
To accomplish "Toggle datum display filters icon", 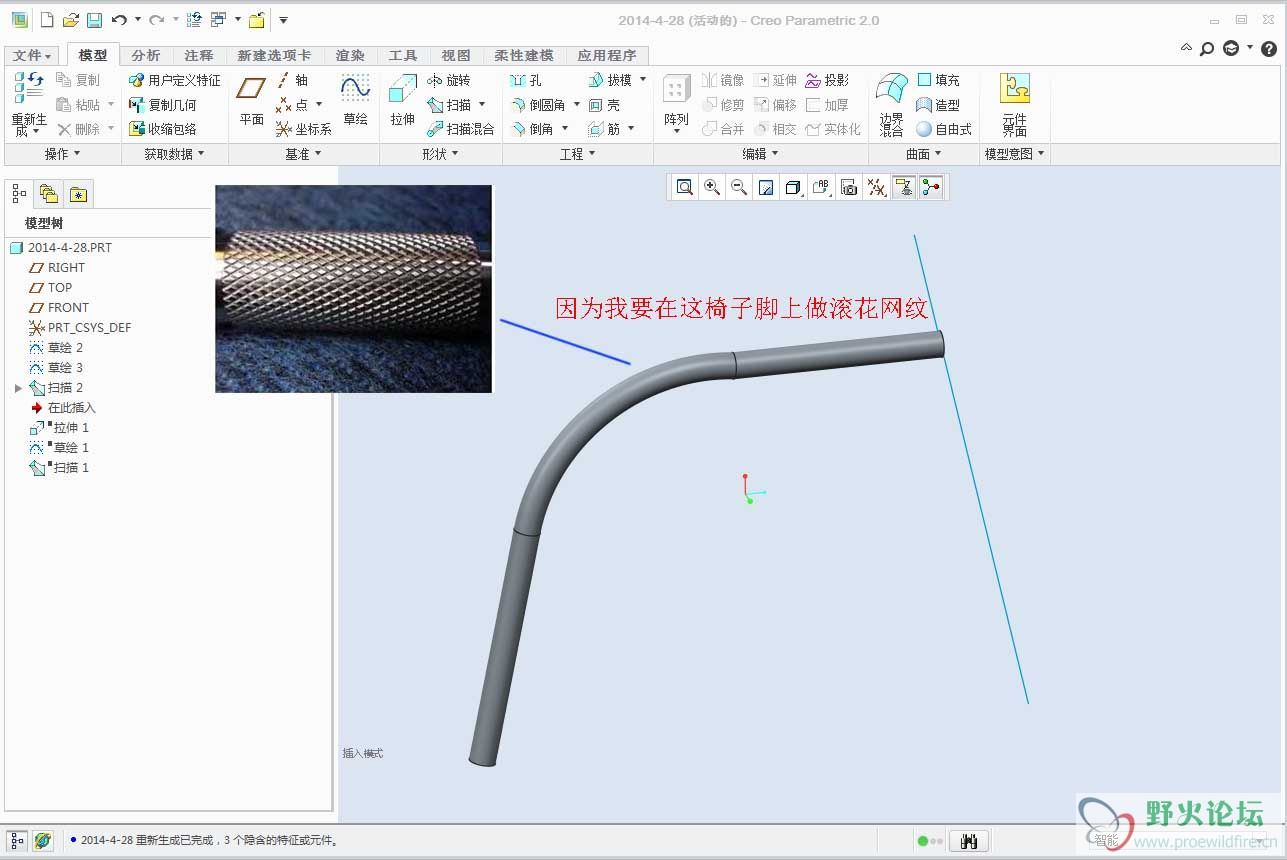I will point(877,187).
